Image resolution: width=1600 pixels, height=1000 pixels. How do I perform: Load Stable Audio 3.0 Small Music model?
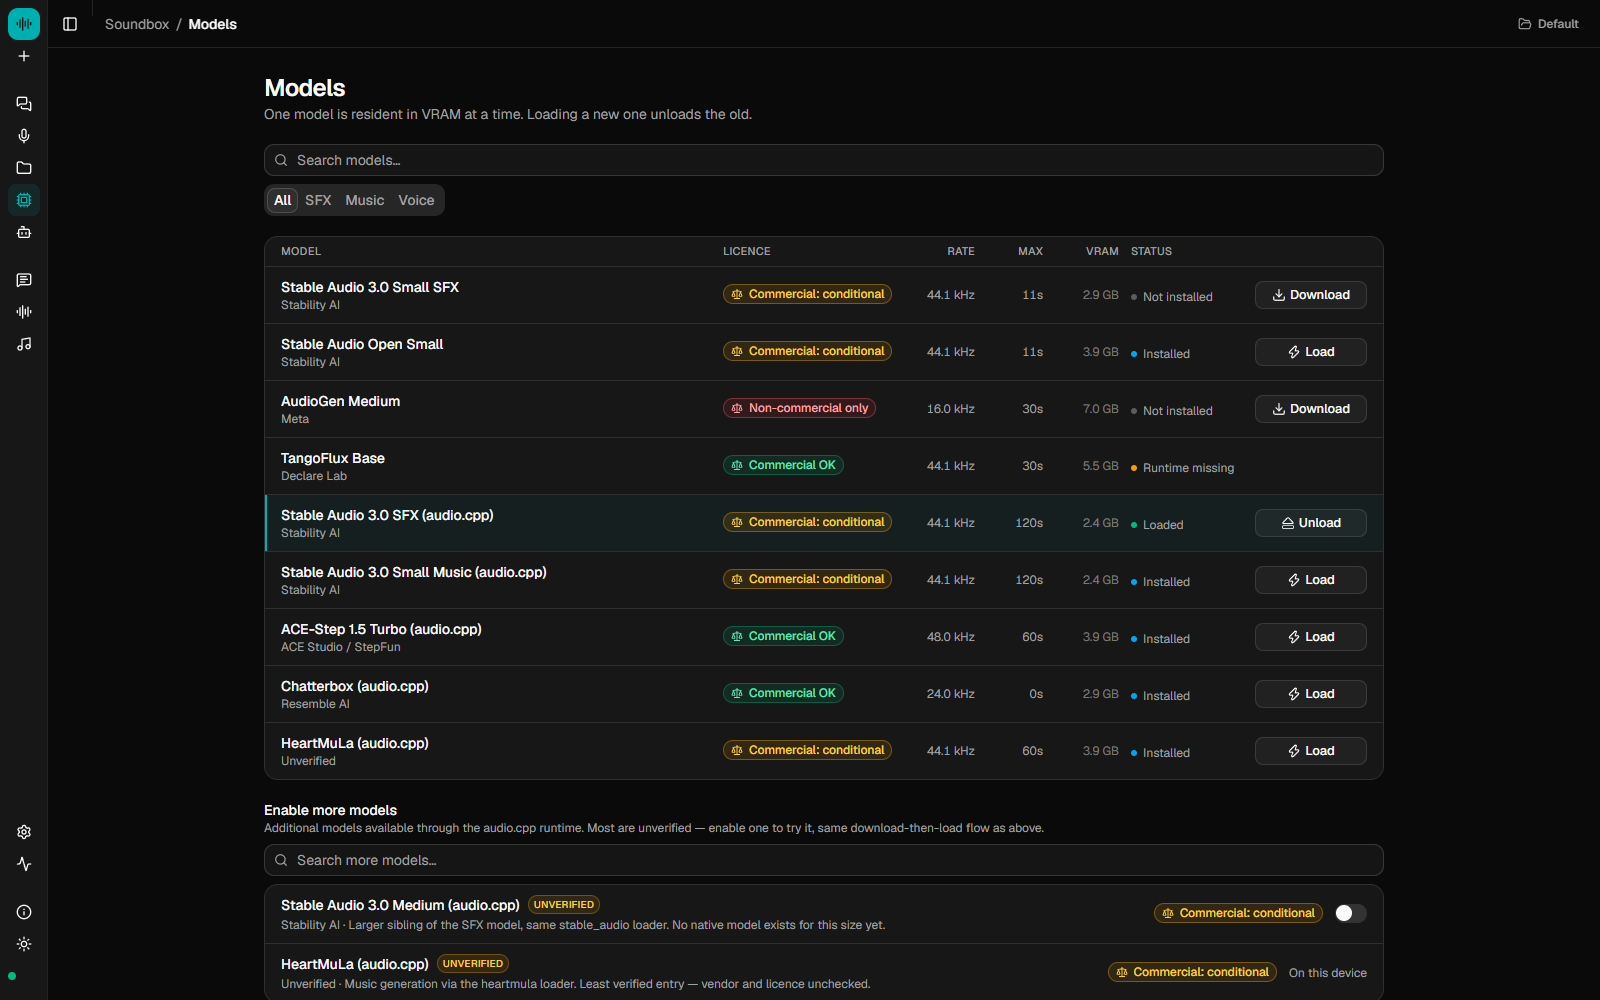pyautogui.click(x=1310, y=580)
